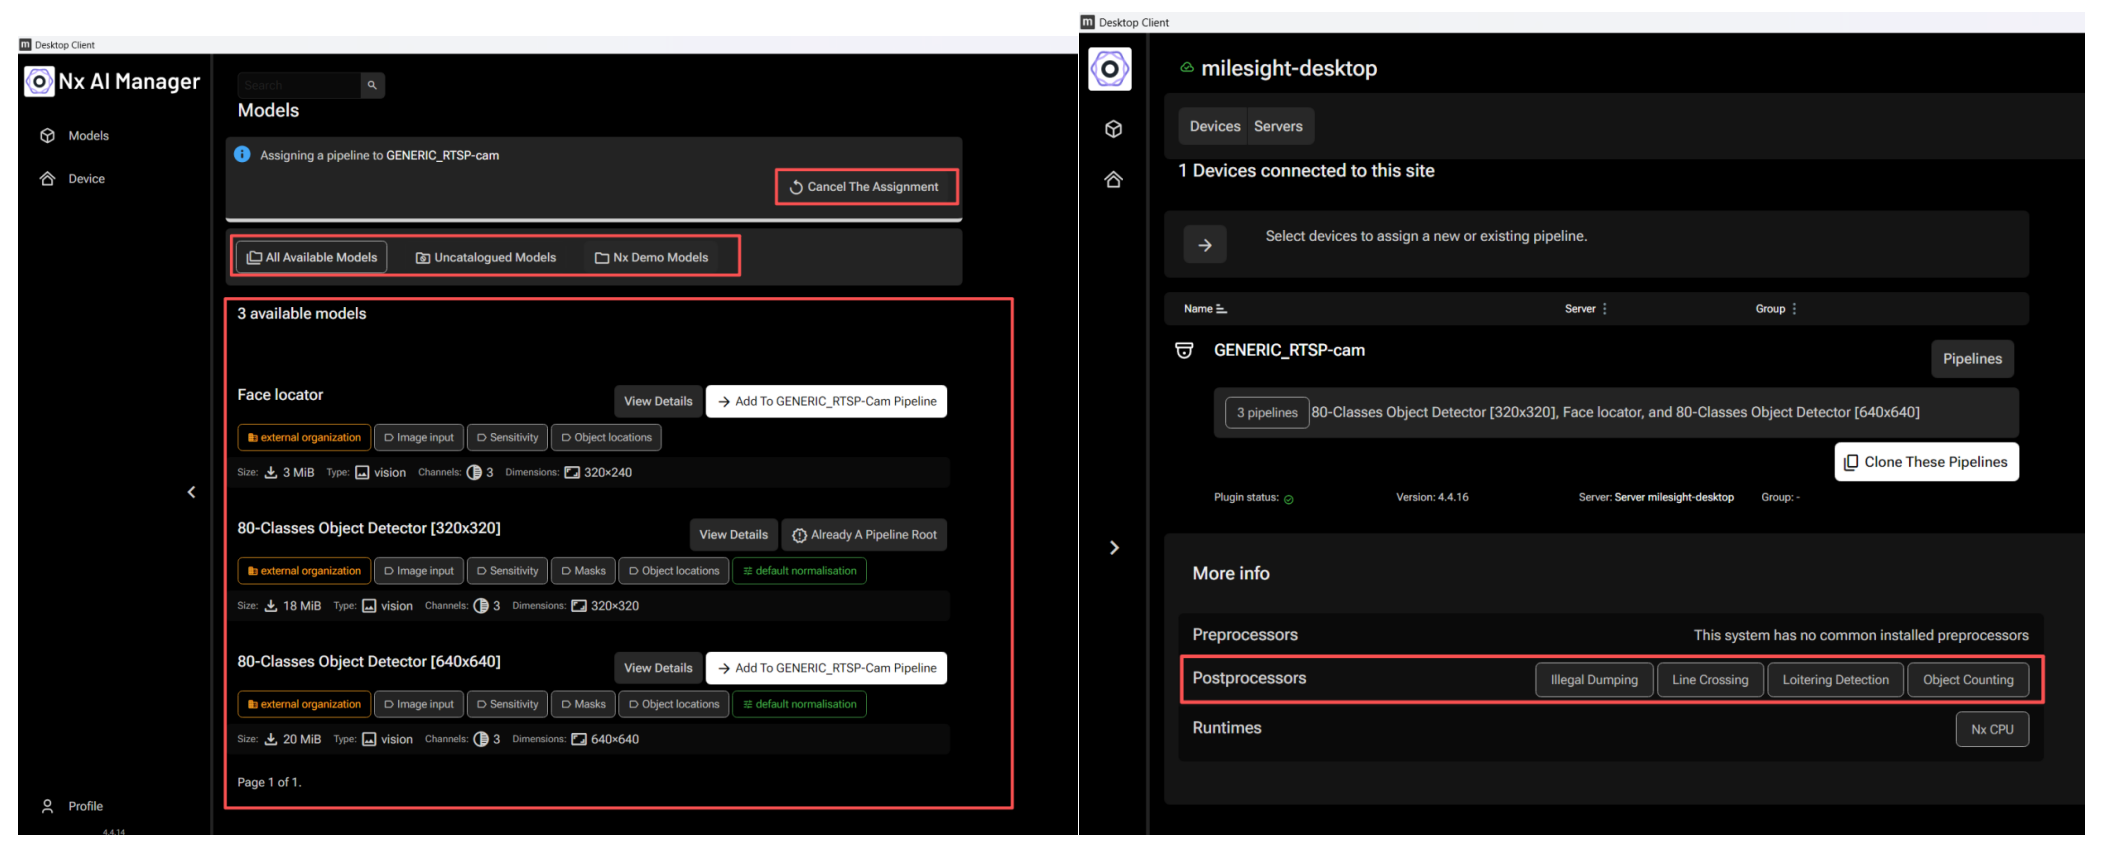Click Clone These Pipelines button

pos(1926,462)
